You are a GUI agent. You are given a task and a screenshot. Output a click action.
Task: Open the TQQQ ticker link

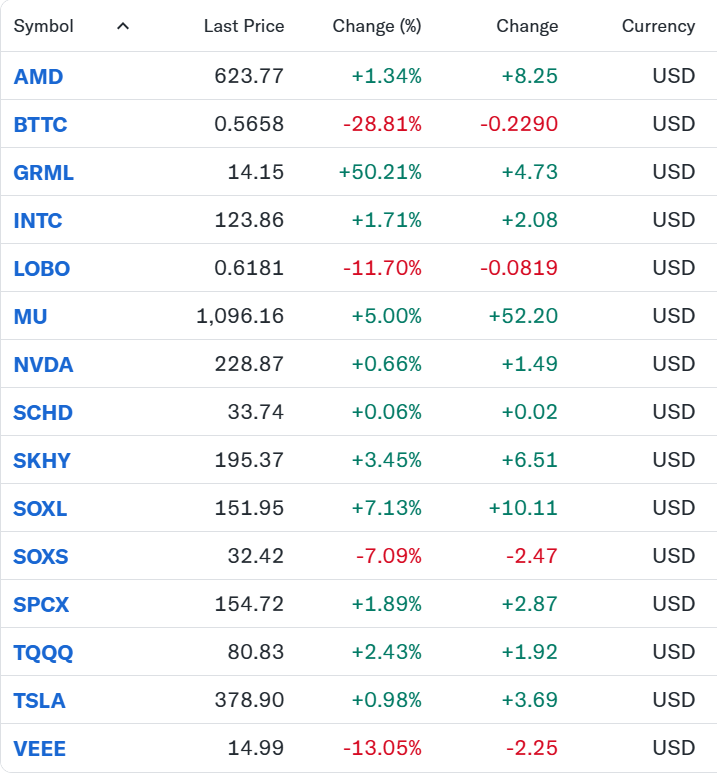(x=43, y=653)
